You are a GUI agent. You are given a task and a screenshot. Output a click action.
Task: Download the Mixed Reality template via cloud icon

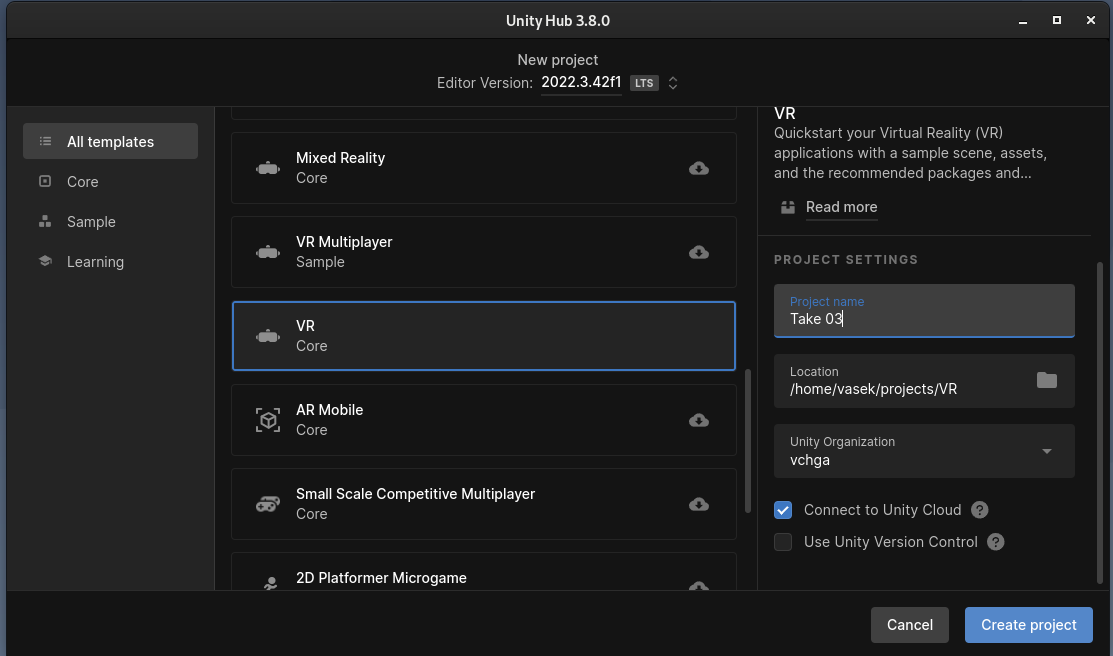tap(699, 168)
